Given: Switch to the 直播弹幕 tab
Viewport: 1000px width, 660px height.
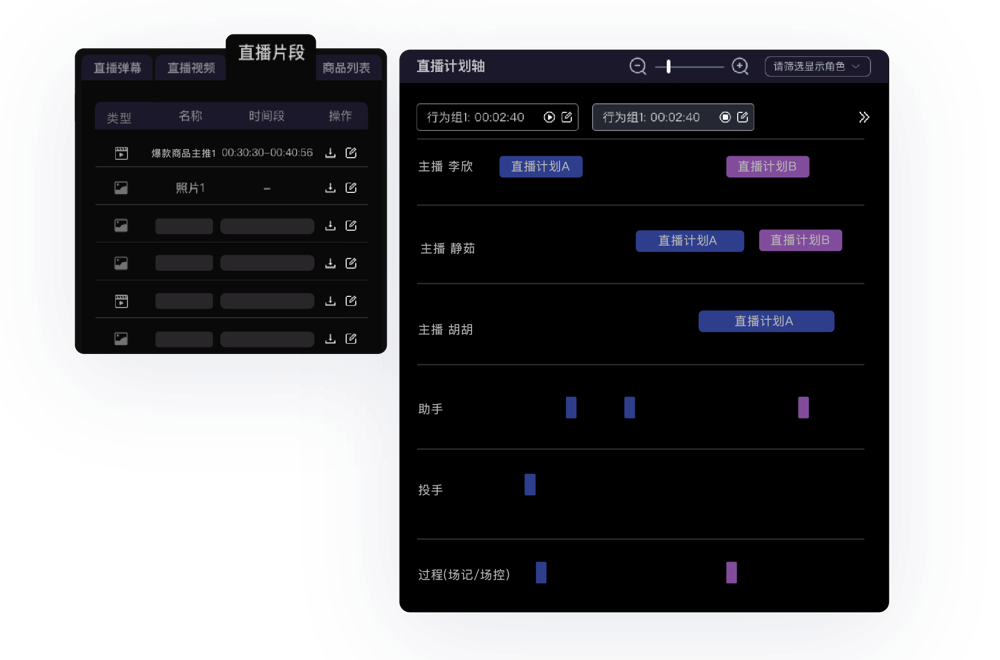Looking at the screenshot, I should point(117,68).
